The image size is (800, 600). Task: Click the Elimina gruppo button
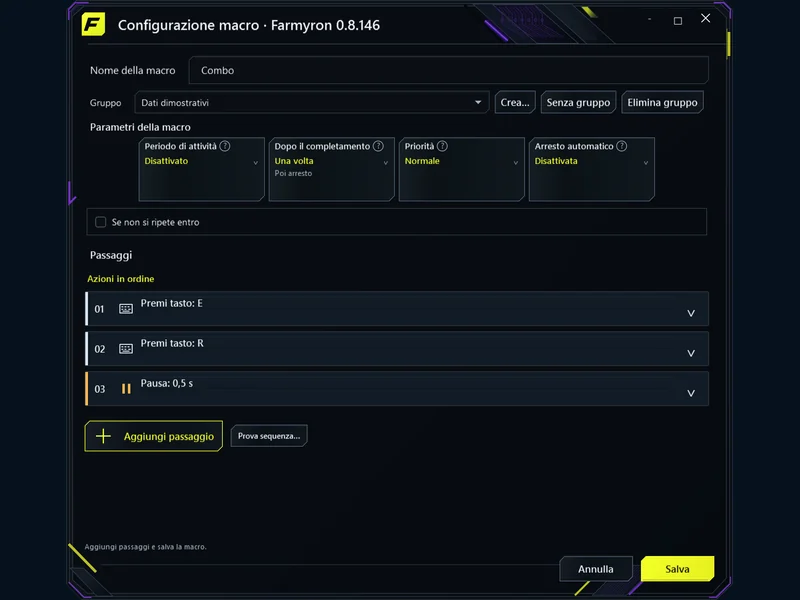(x=662, y=103)
